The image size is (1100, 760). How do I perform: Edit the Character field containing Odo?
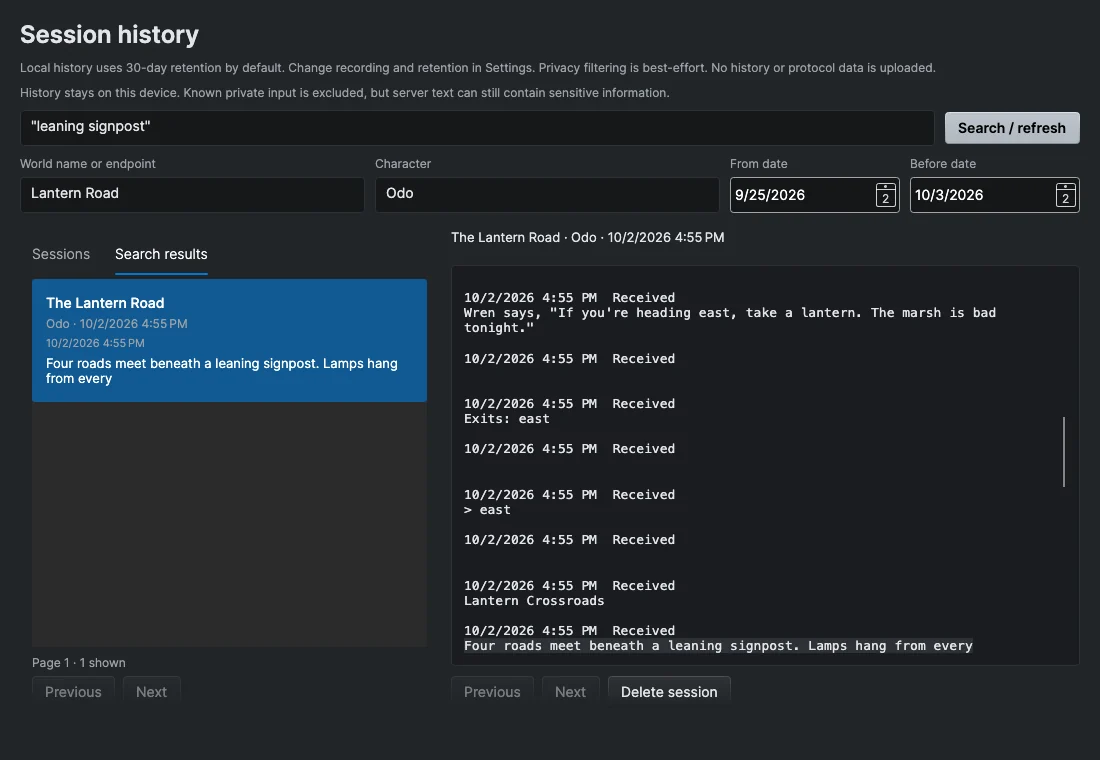547,194
